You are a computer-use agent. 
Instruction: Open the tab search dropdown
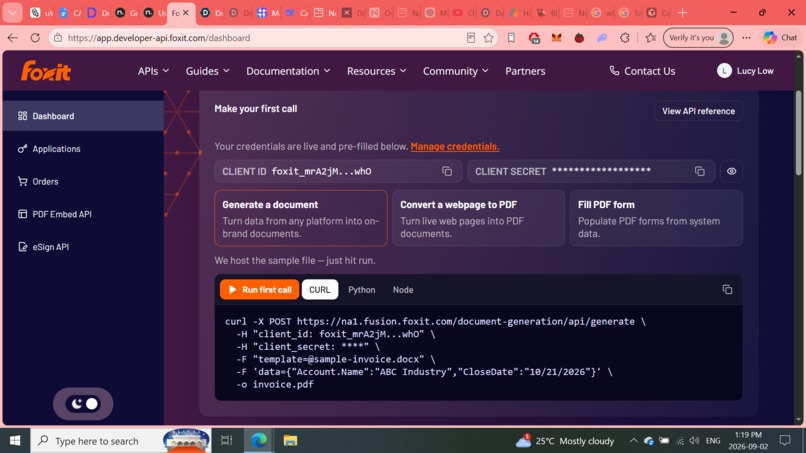pos(12,13)
